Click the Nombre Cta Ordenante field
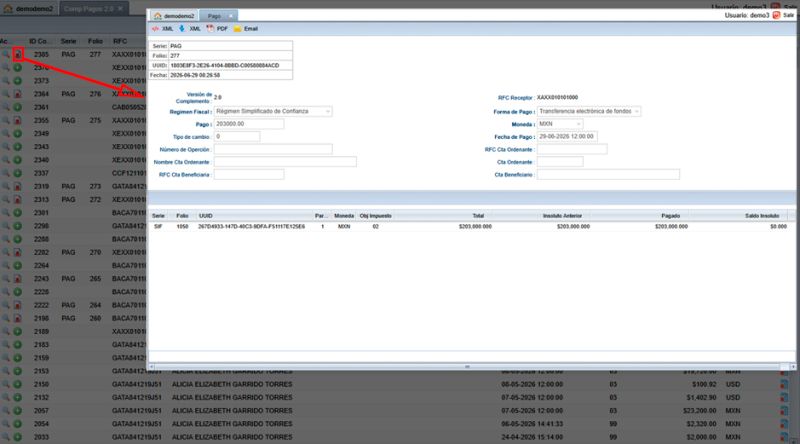Screen dimensions: 800x444 [x=285, y=162]
